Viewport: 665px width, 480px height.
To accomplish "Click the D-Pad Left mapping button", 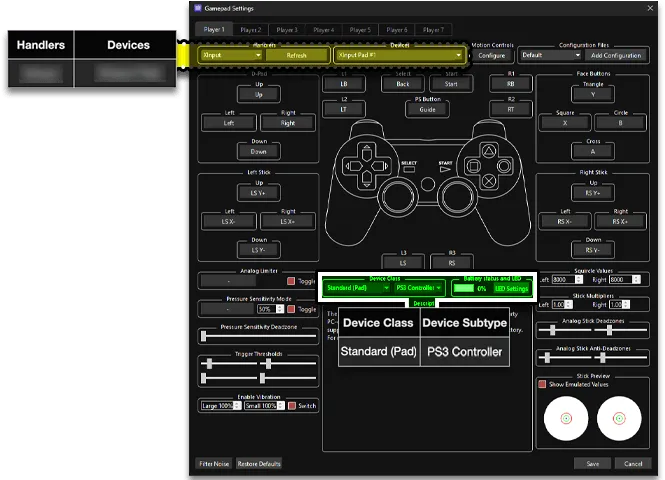I will [x=229, y=123].
